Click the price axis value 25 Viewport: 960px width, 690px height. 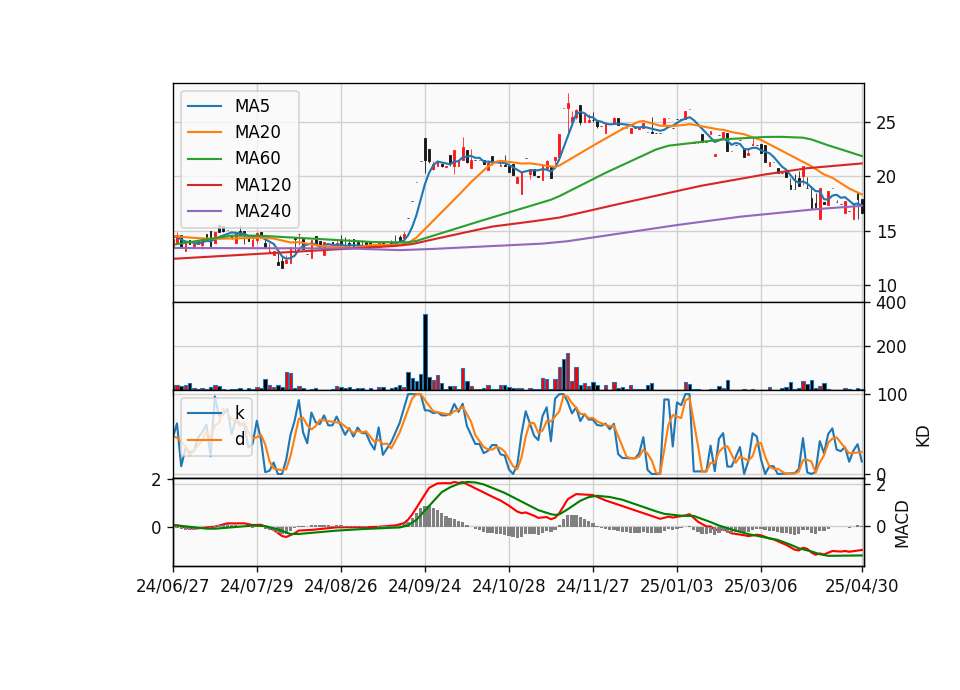tap(885, 123)
